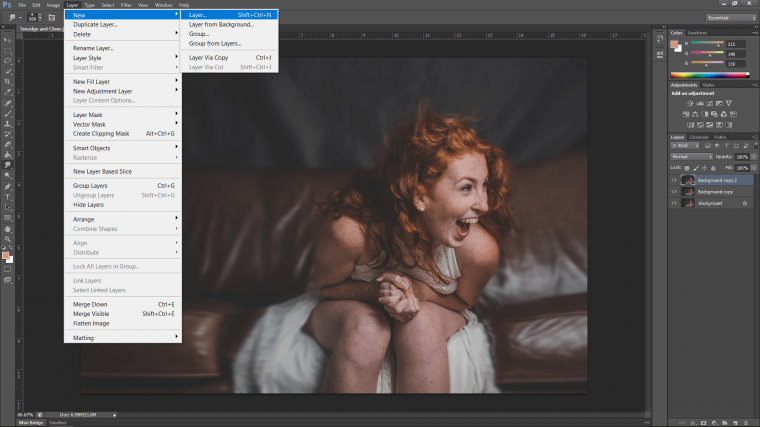Open the Fill dropdown arrow
Image resolution: width=760 pixels, height=427 pixels.
tap(754, 168)
